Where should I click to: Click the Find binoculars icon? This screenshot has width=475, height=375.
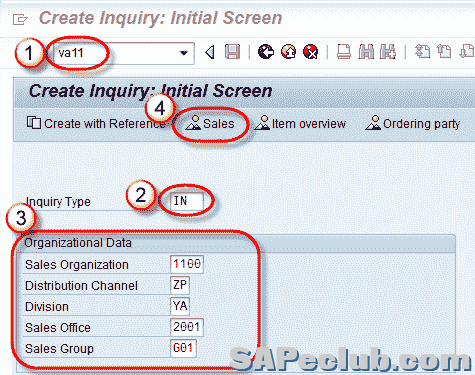366,52
